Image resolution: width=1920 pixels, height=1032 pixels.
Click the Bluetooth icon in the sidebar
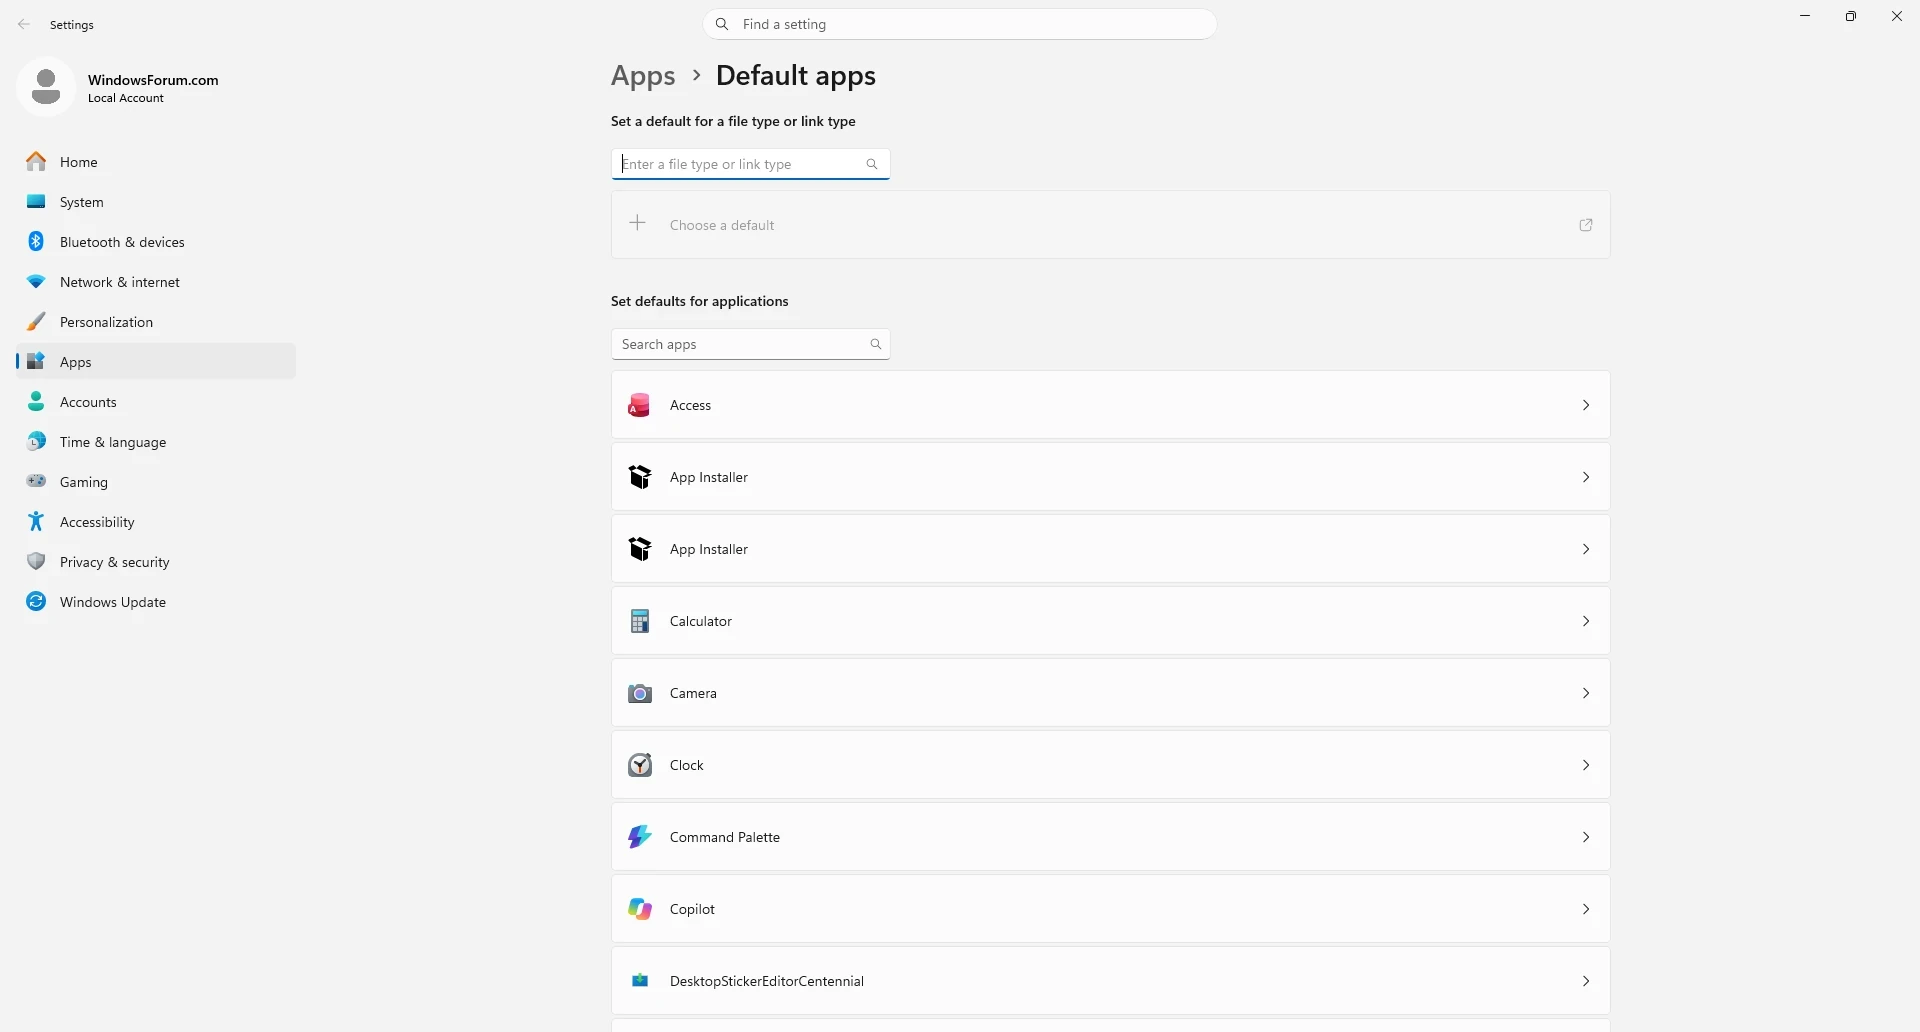pyautogui.click(x=36, y=241)
